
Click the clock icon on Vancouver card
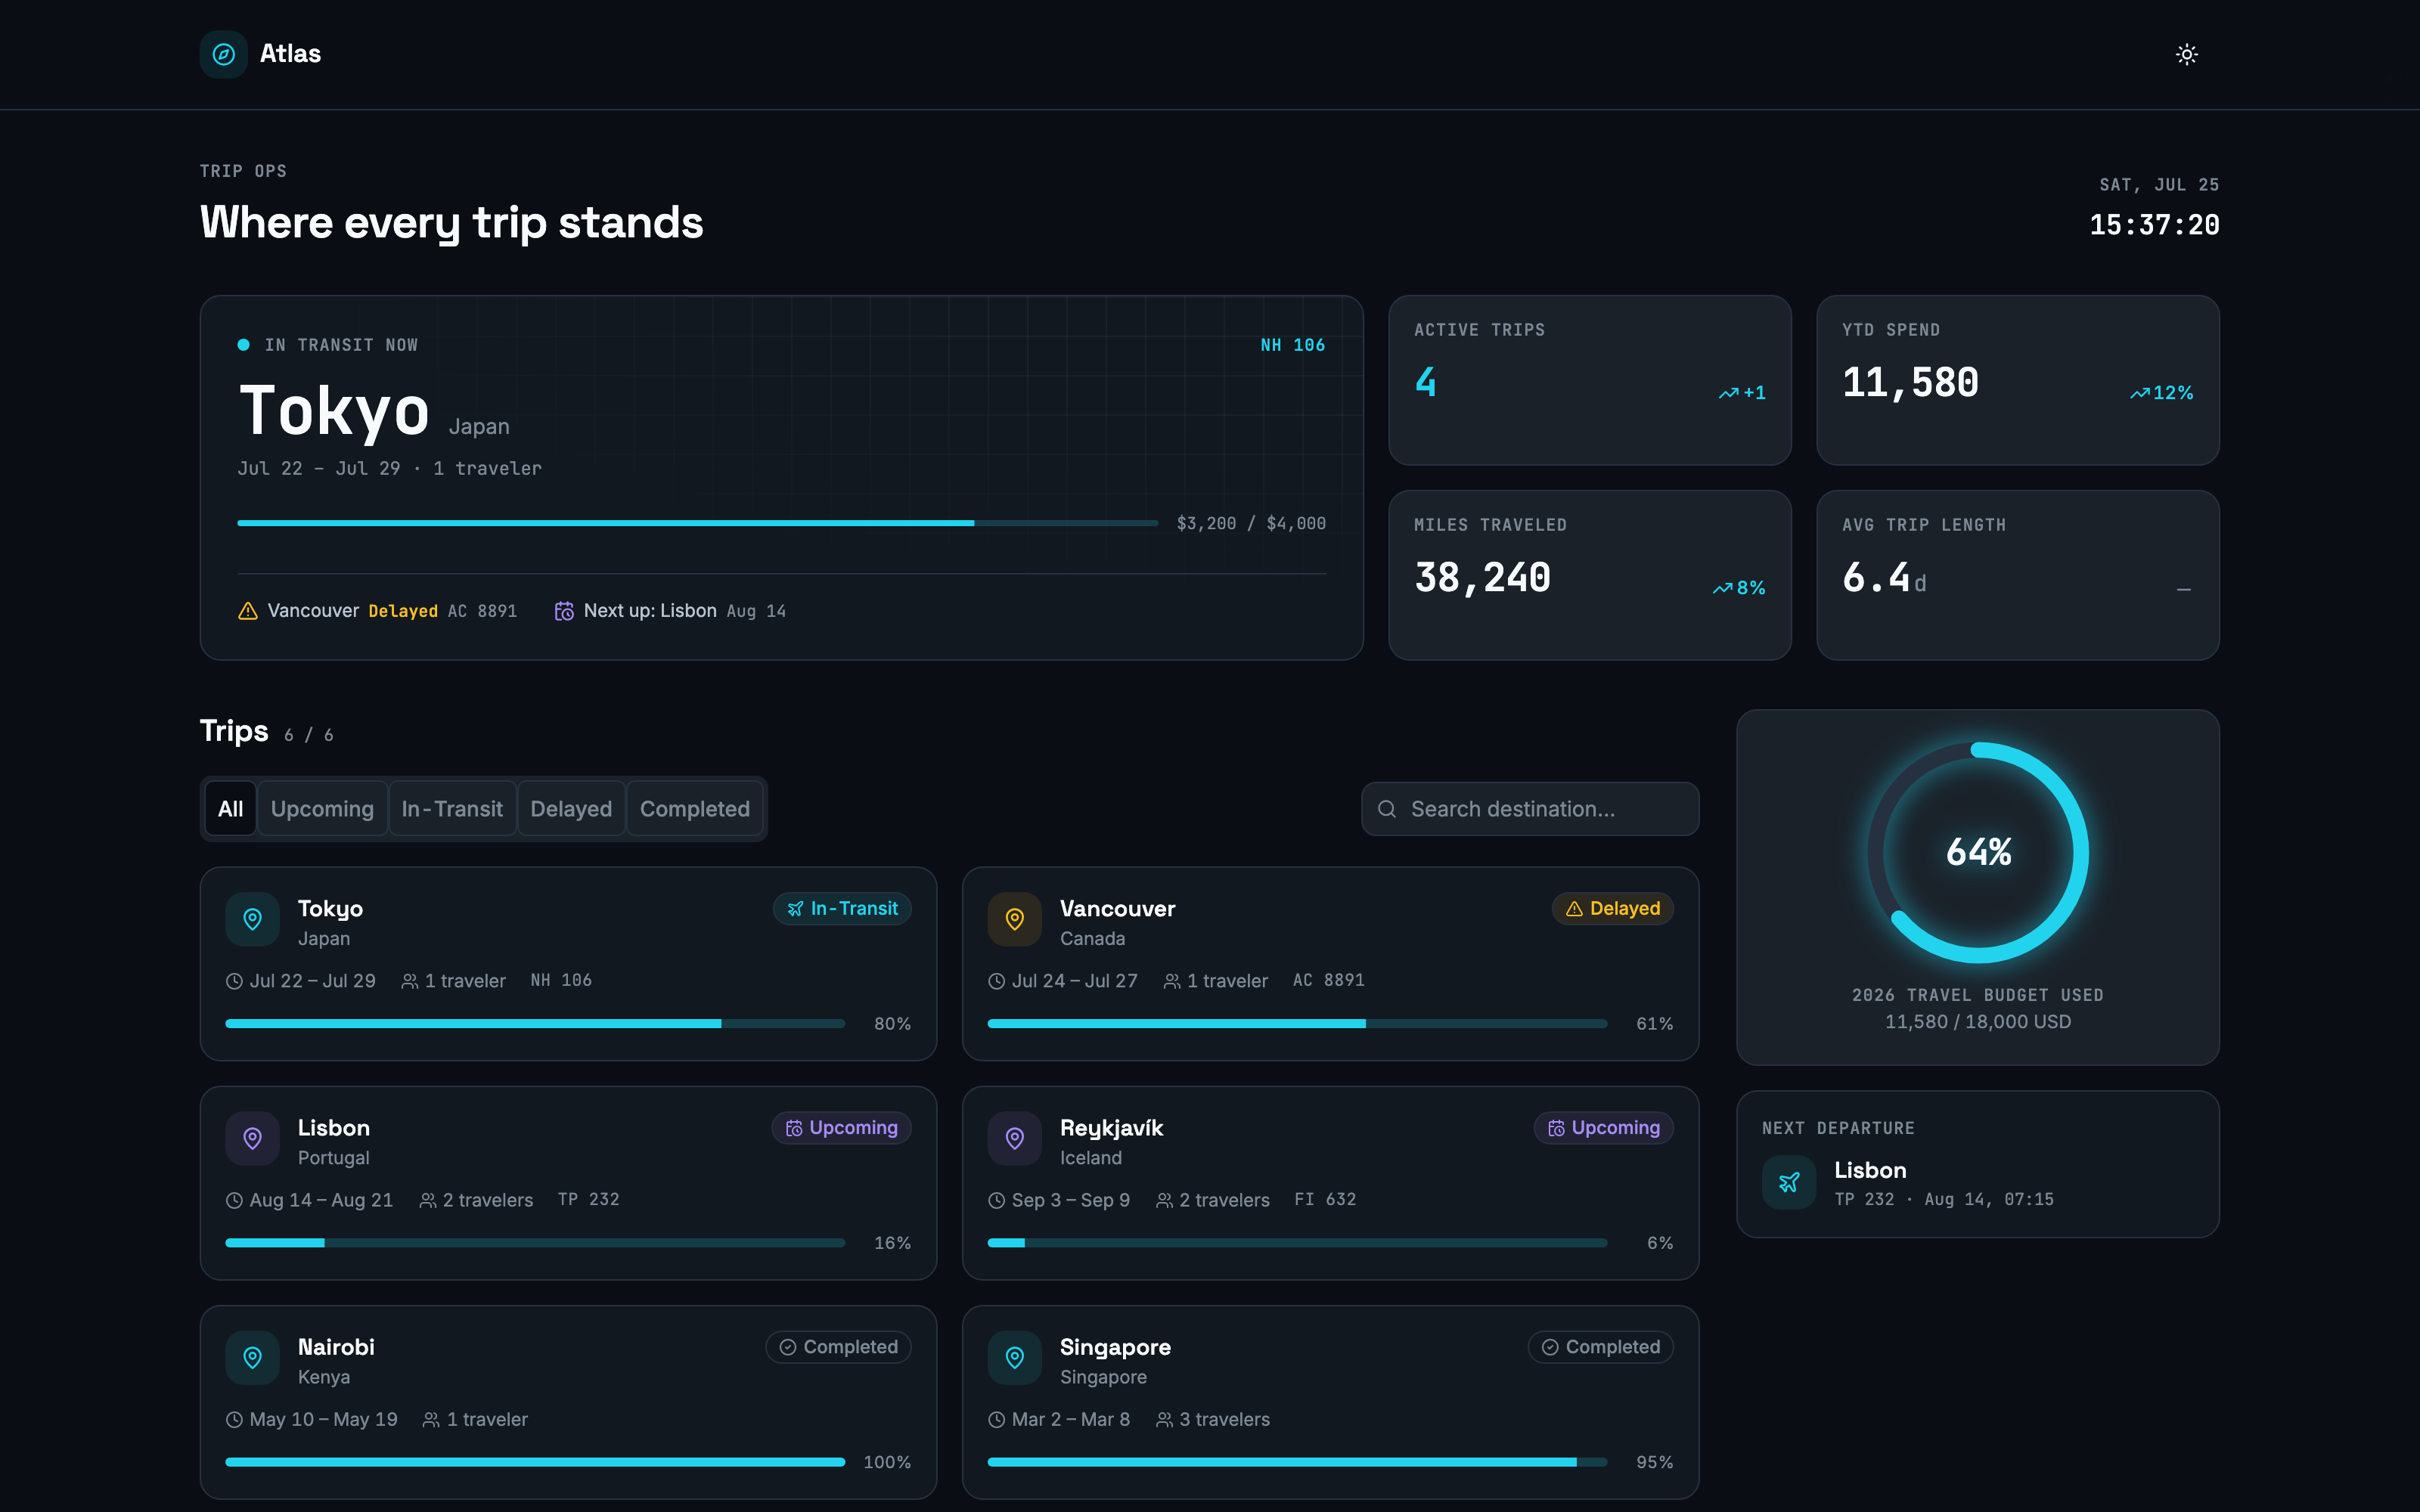pos(996,981)
